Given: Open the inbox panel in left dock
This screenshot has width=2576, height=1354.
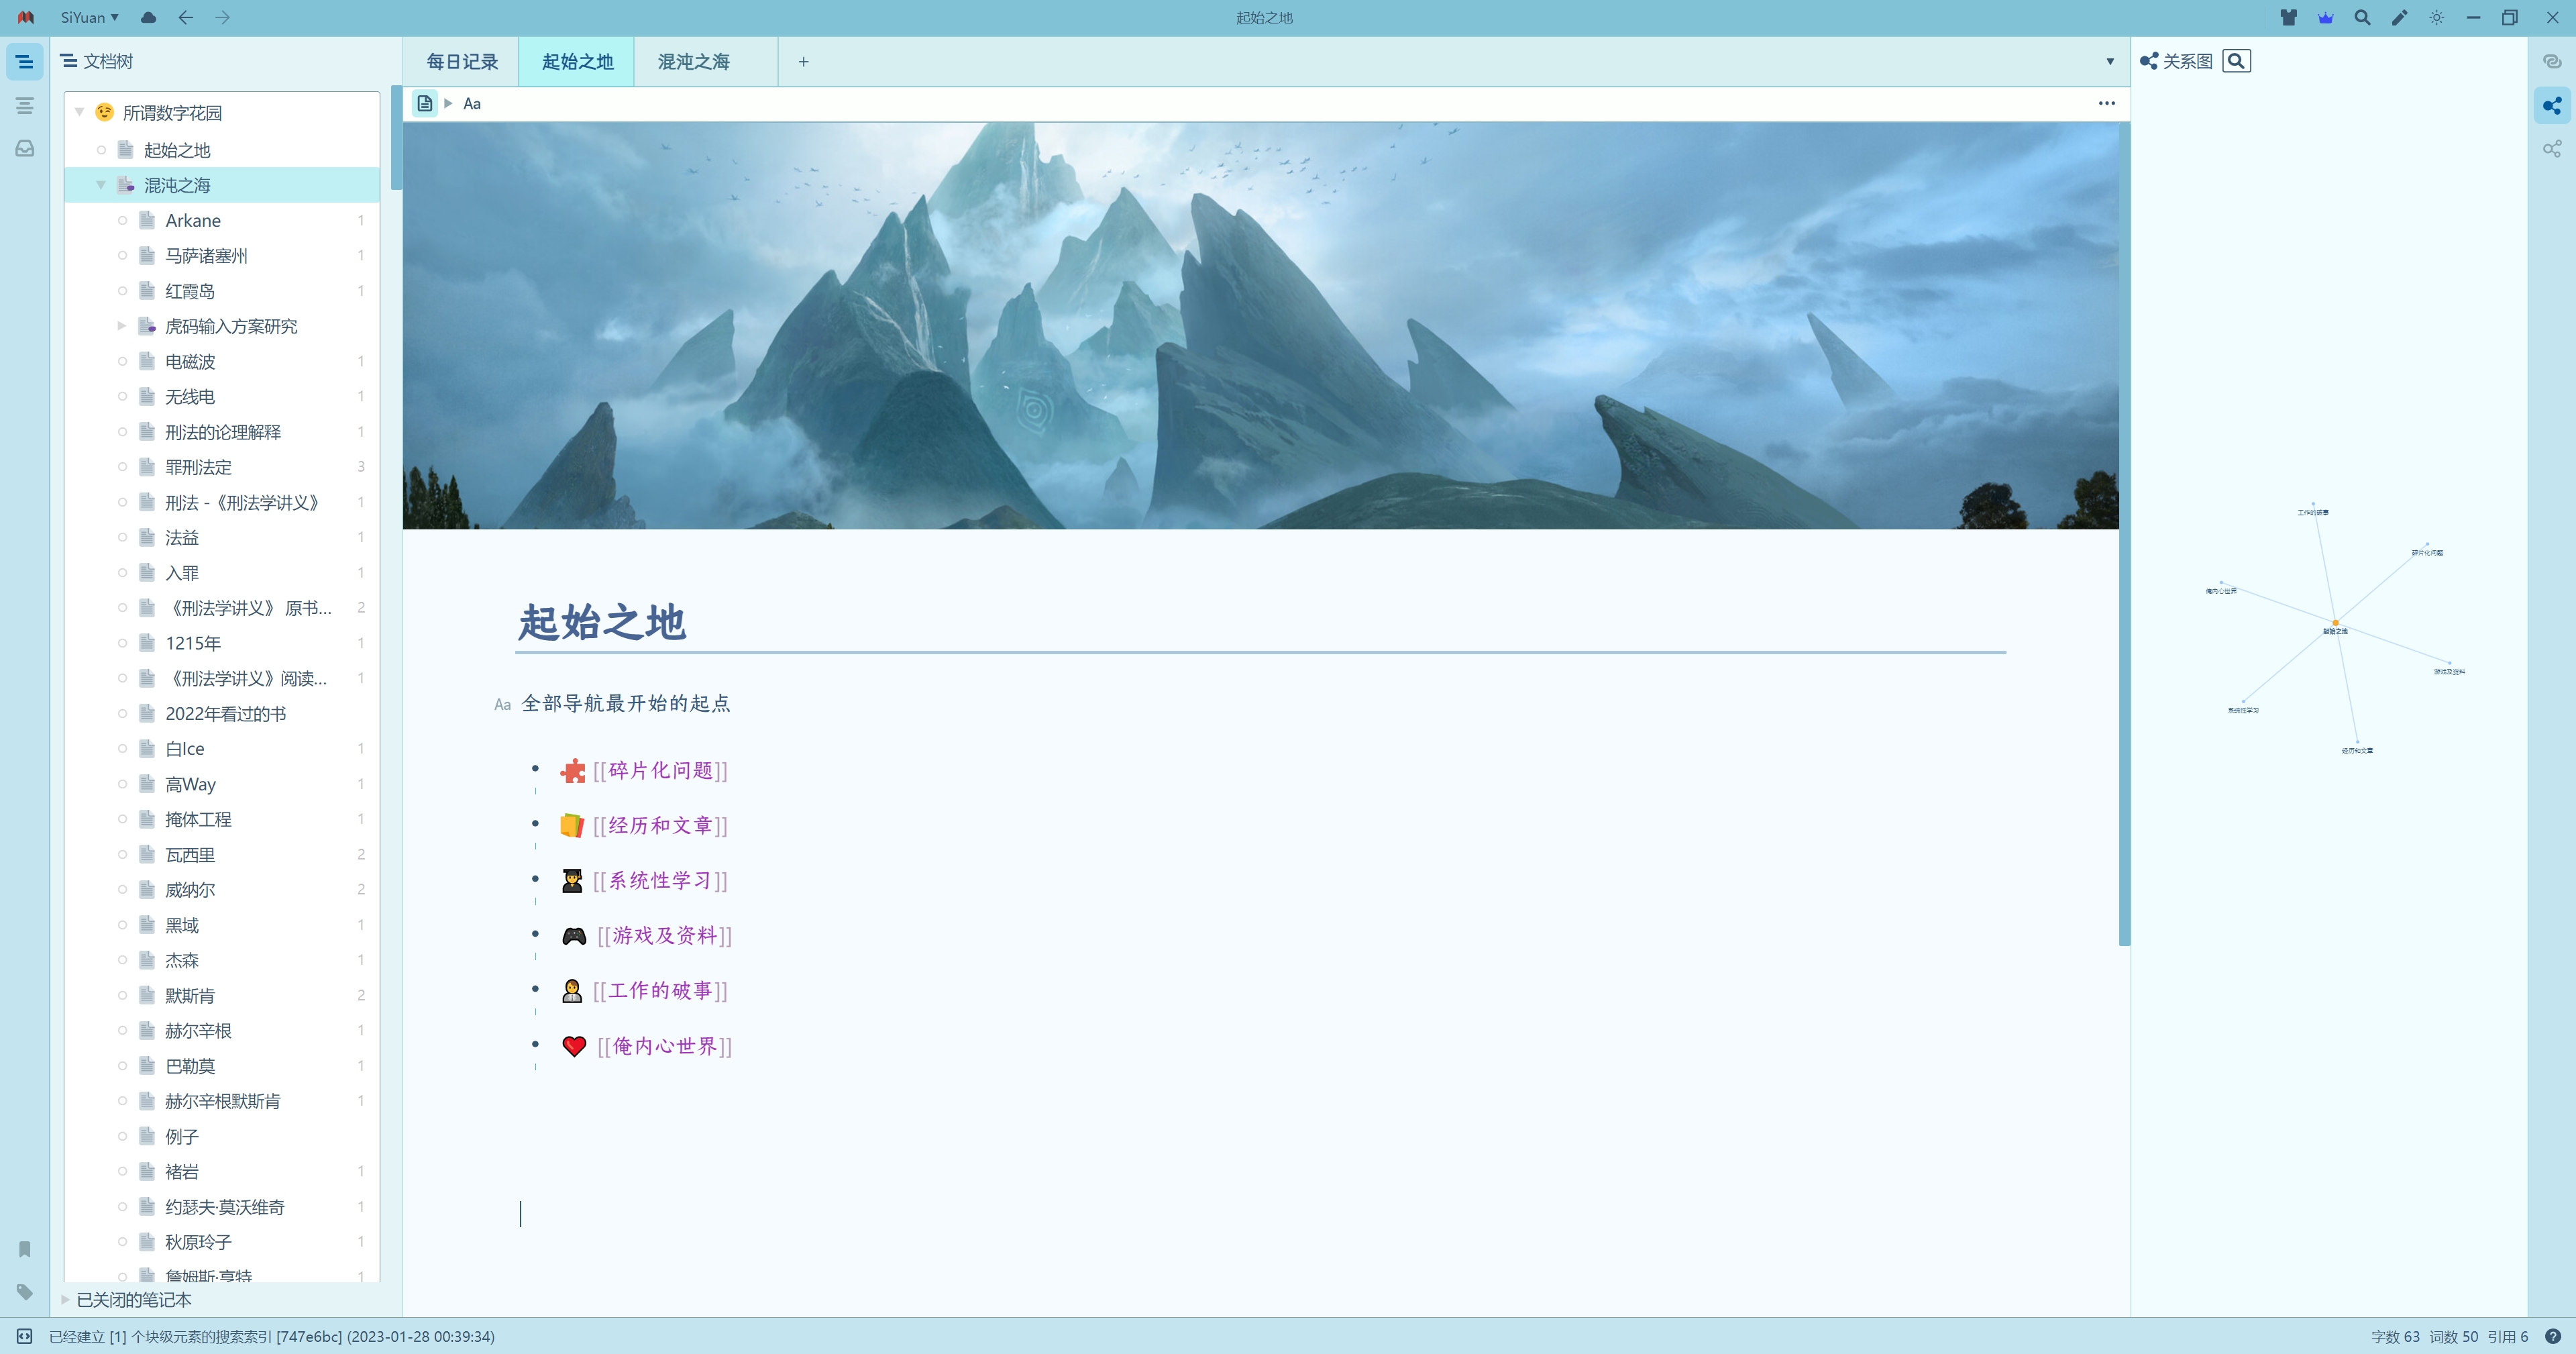Looking at the screenshot, I should pos(25,149).
